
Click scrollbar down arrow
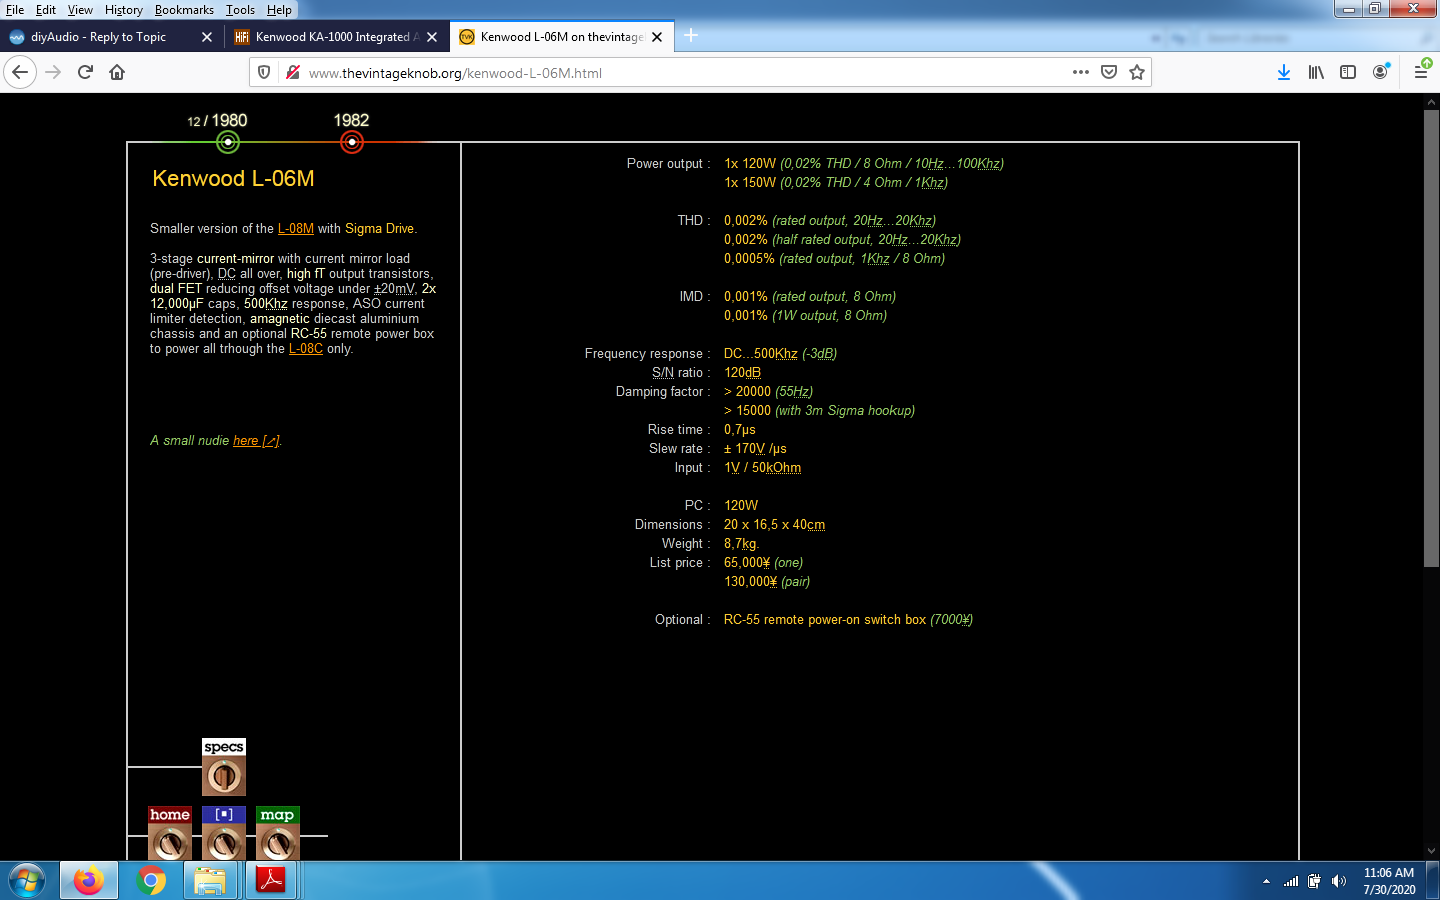pos(1431,851)
